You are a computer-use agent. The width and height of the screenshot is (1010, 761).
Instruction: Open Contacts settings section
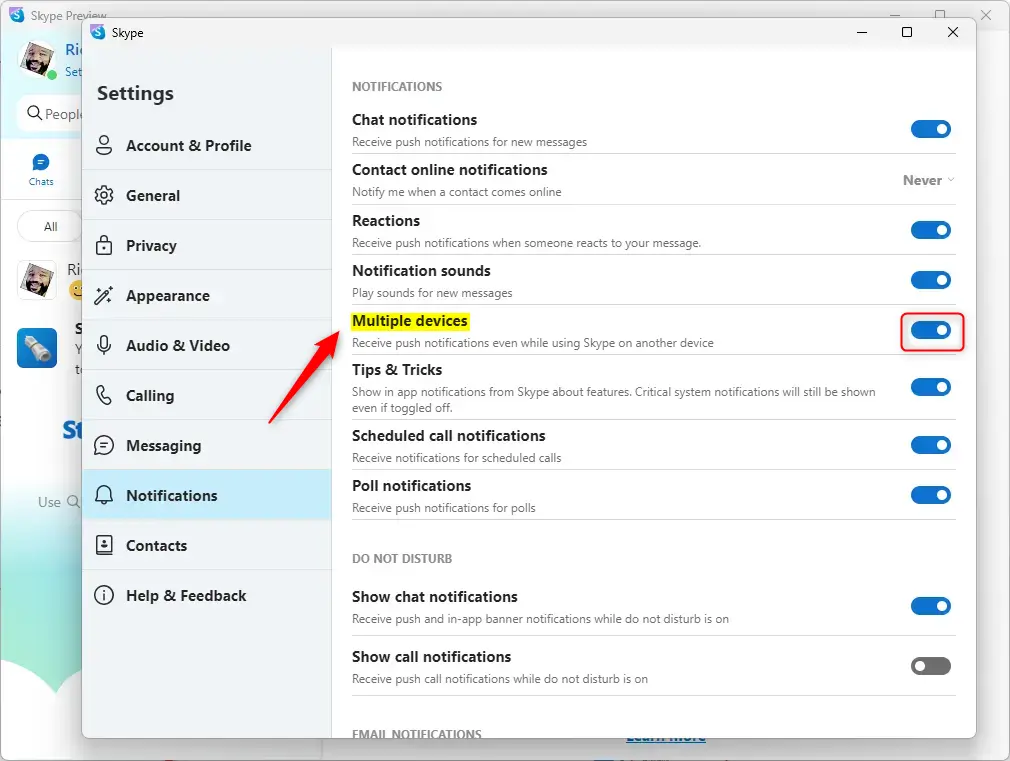tap(207, 545)
